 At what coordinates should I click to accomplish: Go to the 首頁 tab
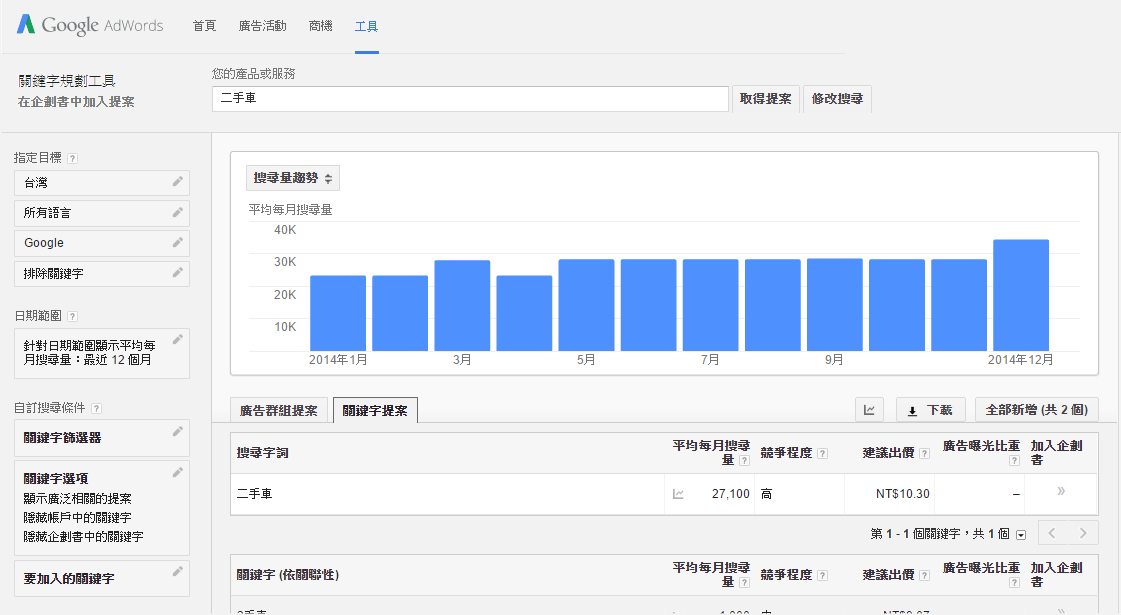204,26
